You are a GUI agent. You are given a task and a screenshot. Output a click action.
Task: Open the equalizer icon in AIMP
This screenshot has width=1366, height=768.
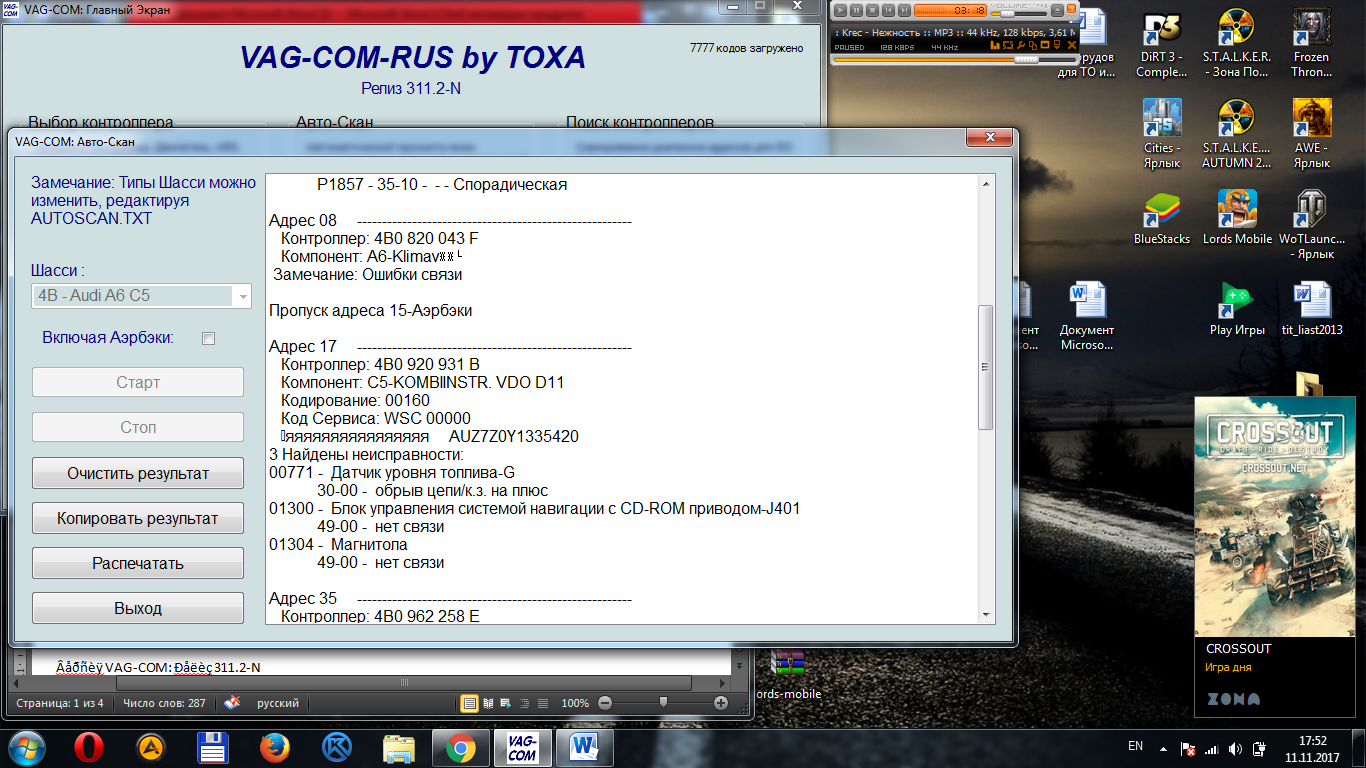coord(995,46)
